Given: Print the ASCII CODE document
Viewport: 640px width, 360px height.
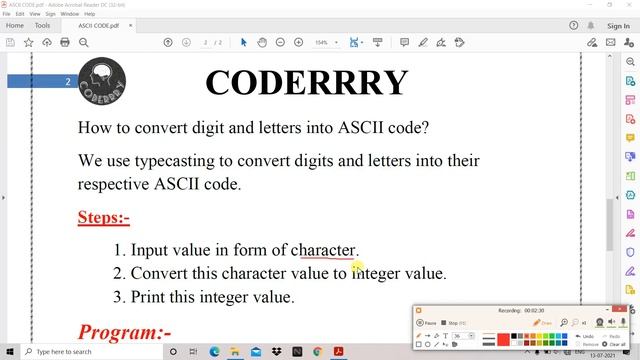Looking at the screenshot, I should (65, 42).
